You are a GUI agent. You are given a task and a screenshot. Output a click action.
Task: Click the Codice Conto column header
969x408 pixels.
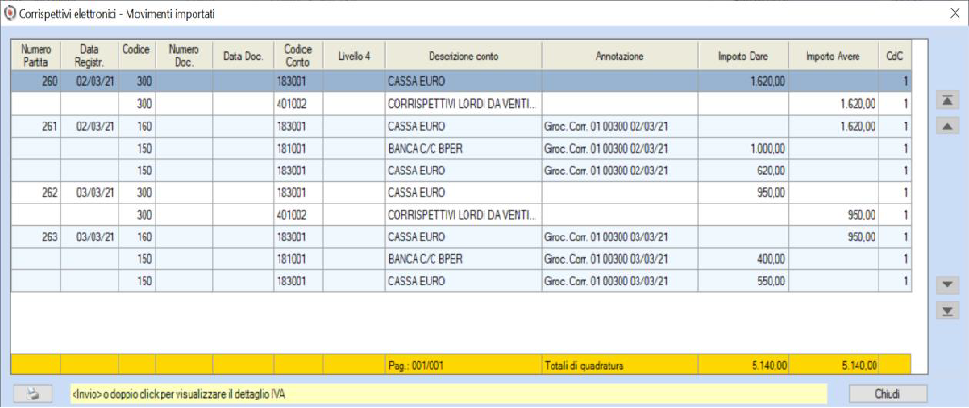[298, 56]
